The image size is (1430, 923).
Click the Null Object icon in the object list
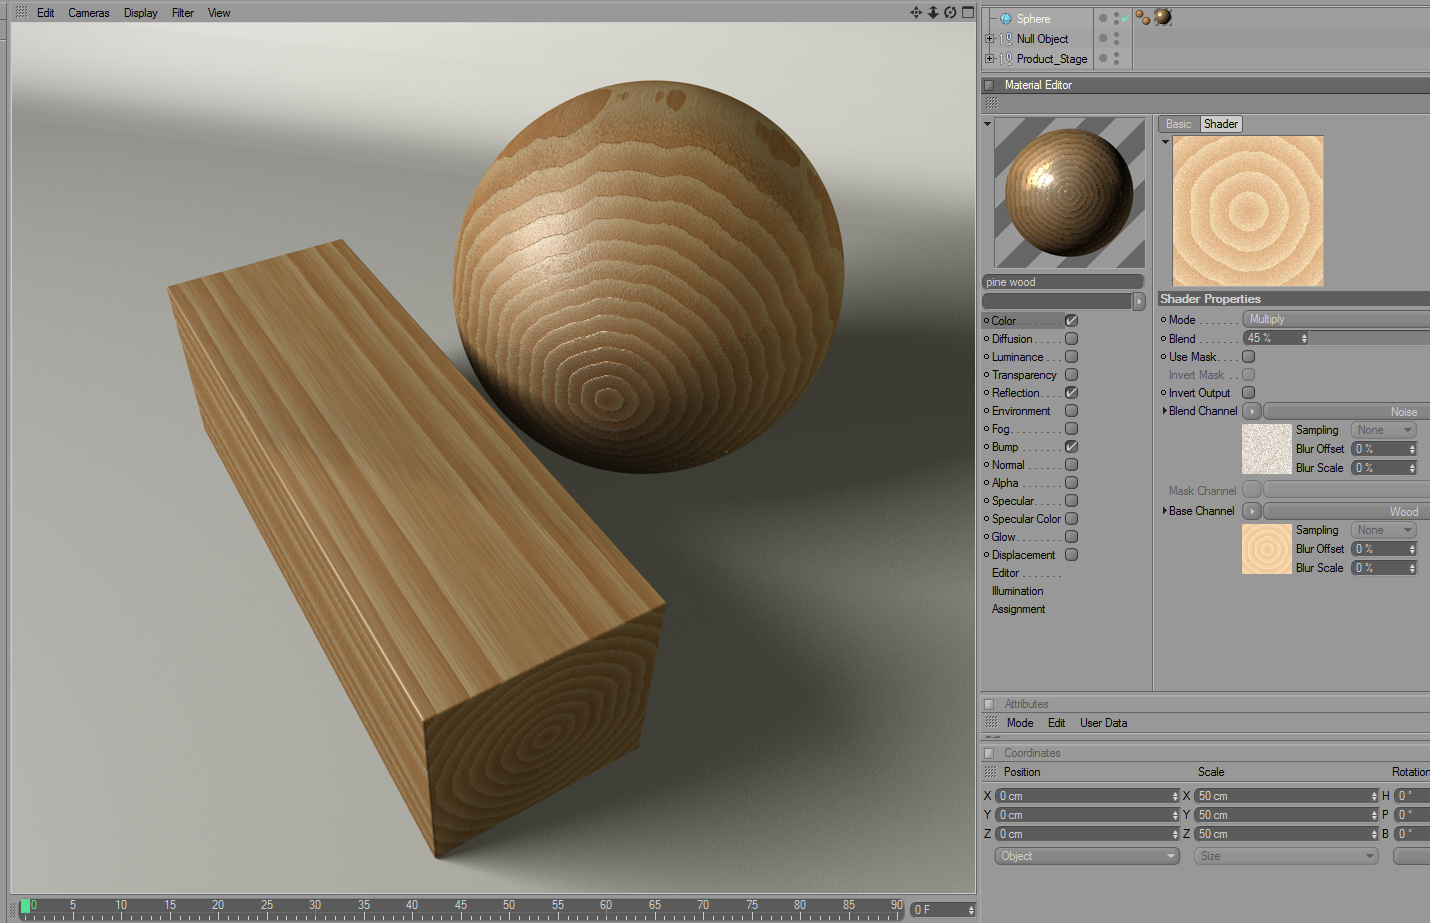tap(1007, 39)
